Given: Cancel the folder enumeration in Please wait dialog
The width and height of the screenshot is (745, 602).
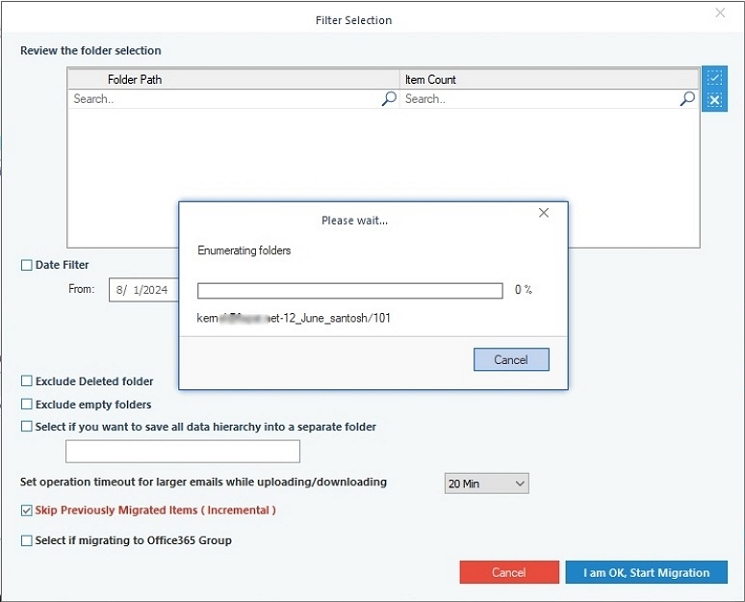Looking at the screenshot, I should [511, 360].
